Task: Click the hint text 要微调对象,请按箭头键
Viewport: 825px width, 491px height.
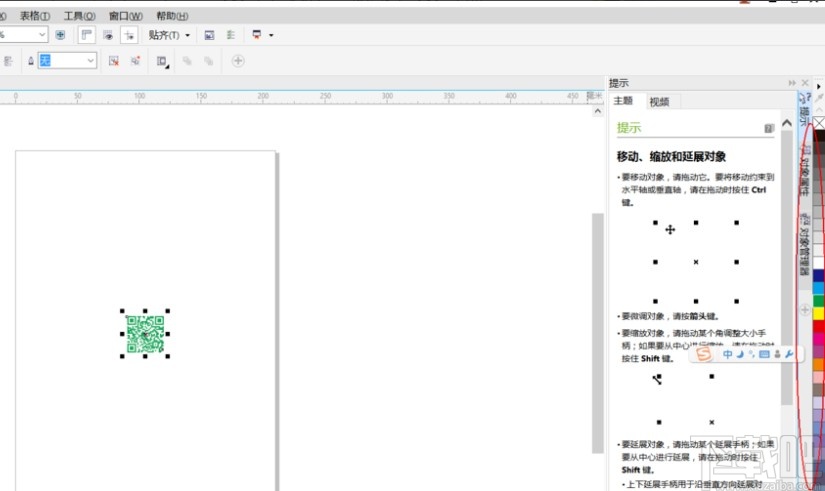Action: tap(670, 316)
